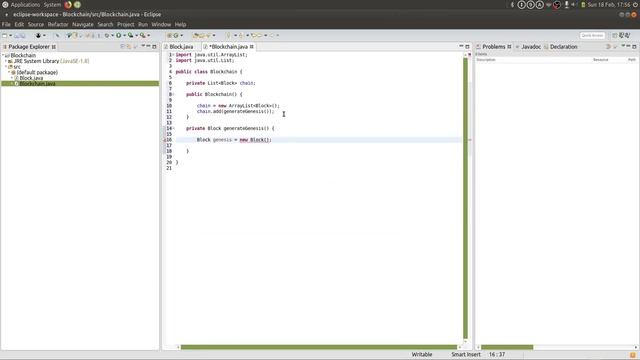Open the Window menu
The width and height of the screenshot is (640, 360).
(x=161, y=24)
